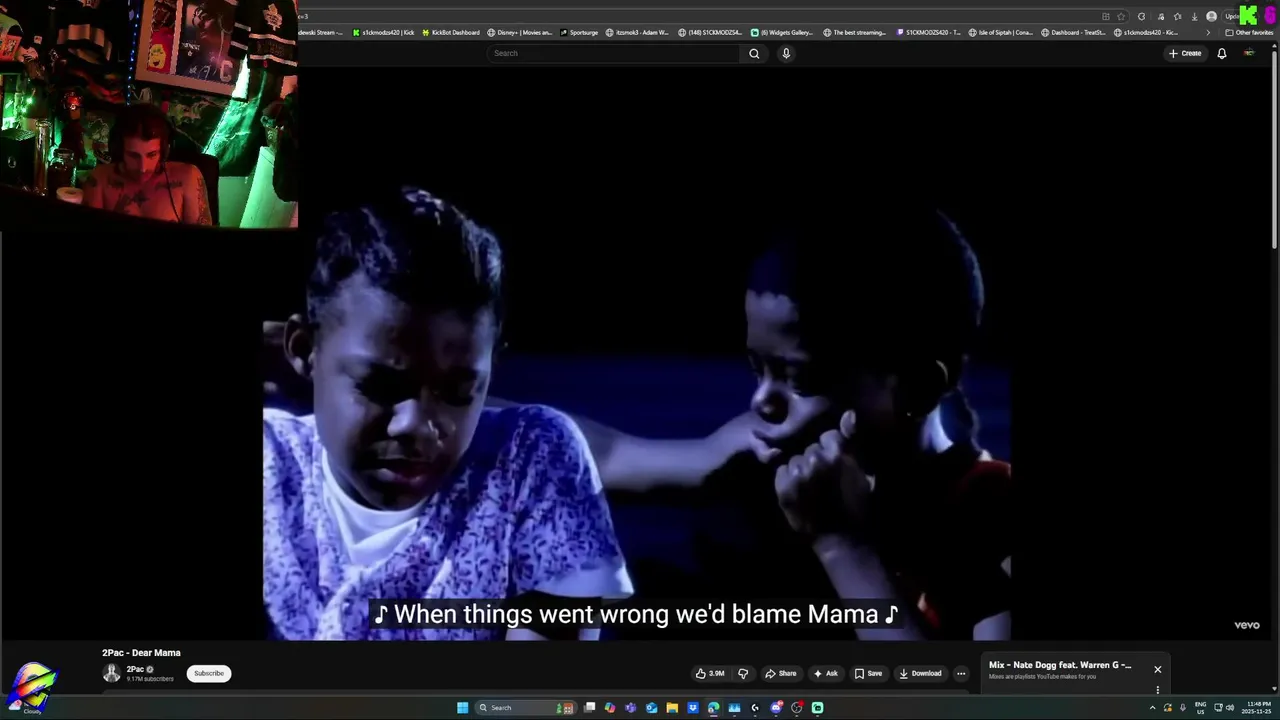Open more actions three-dot menu beside Download
Screen dimensions: 1280x720
tap(961, 673)
